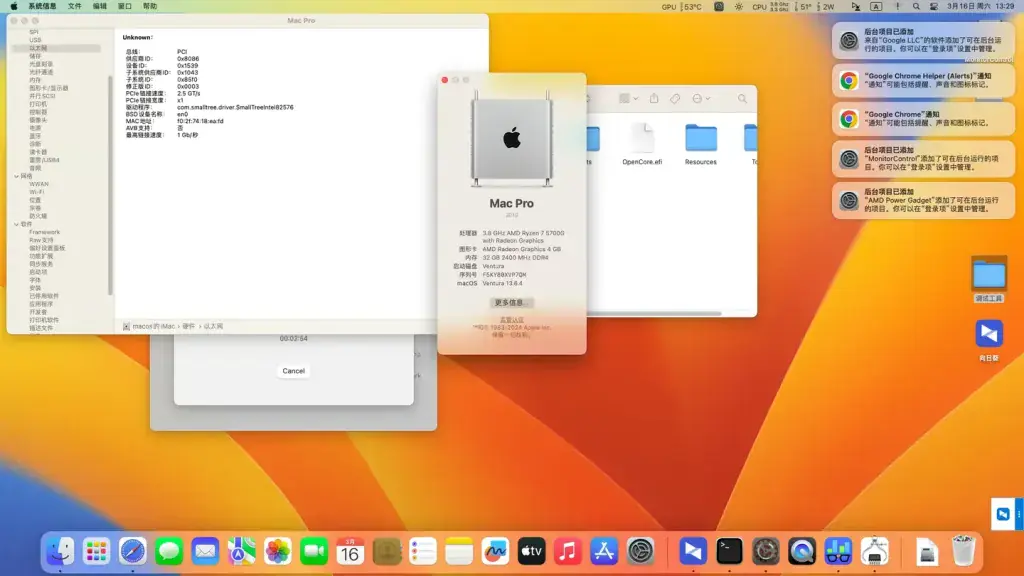Open the App Store in the Dock

point(604,552)
